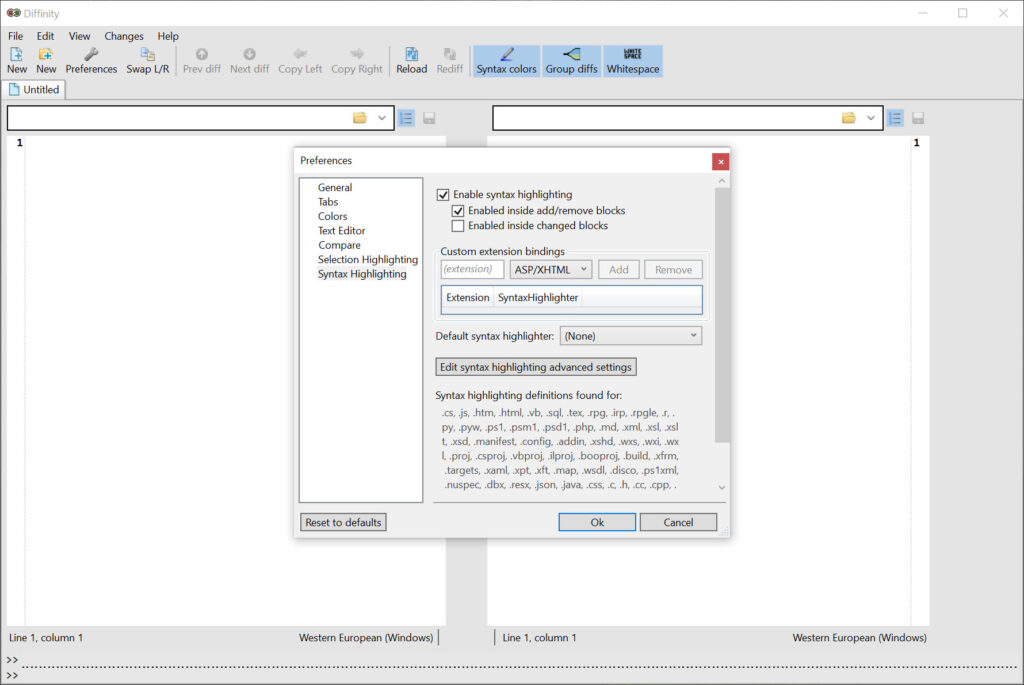
Task: Jump to Next diff in toolbar
Action: point(249,61)
